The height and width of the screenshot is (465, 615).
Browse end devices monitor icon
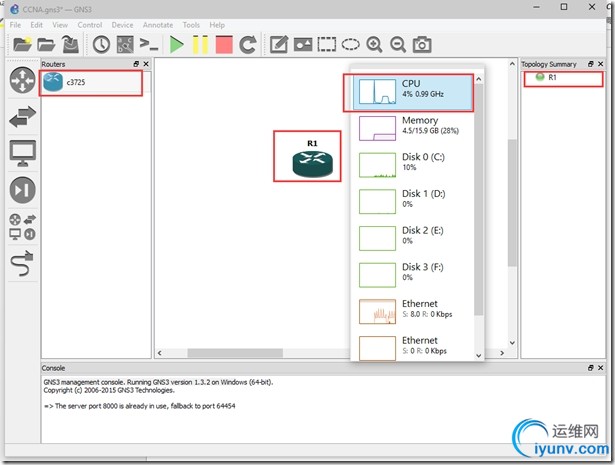[22, 153]
